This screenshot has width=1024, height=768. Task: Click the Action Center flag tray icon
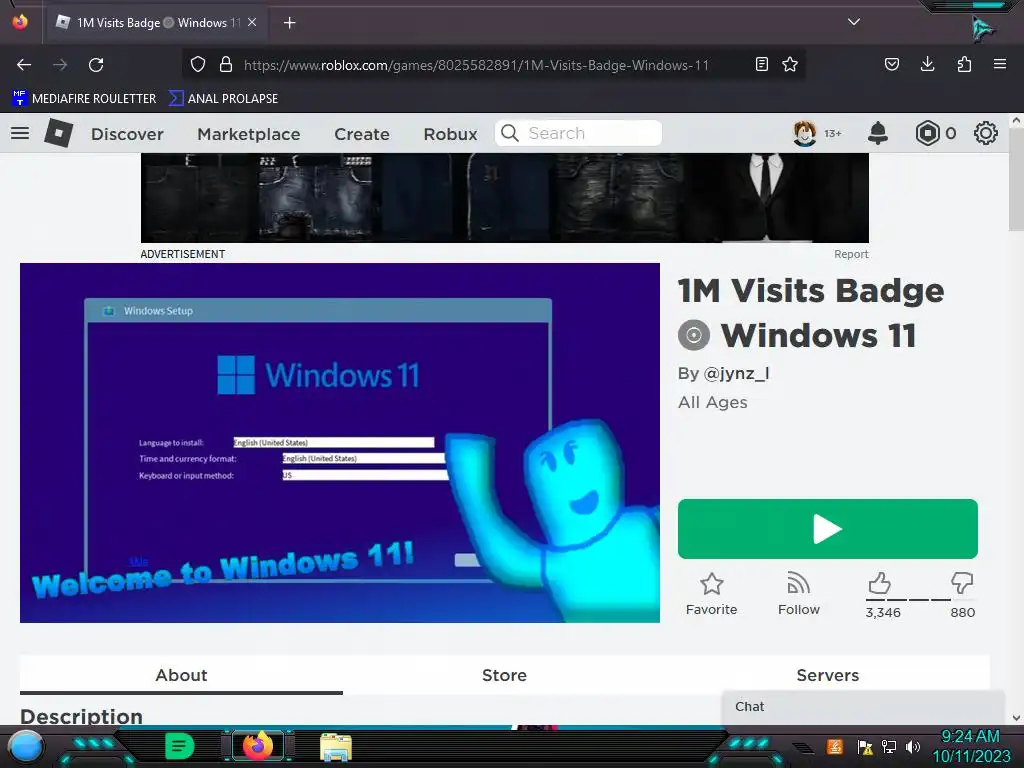(865, 746)
